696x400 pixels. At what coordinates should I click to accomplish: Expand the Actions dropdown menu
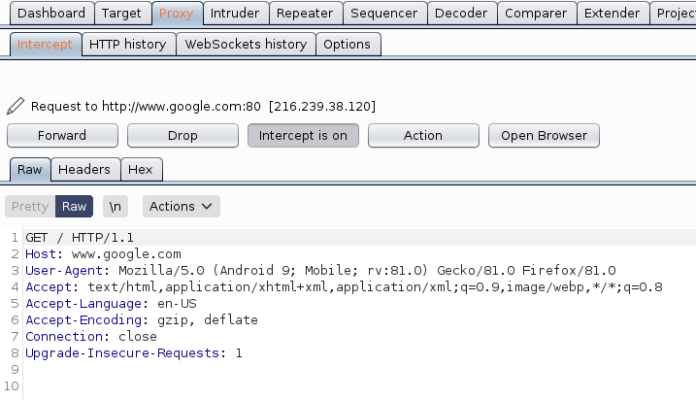pos(181,206)
